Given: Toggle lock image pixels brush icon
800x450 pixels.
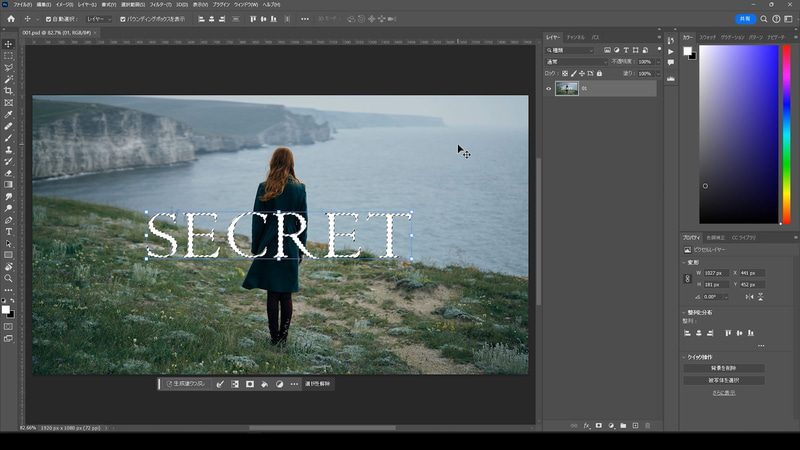Looking at the screenshot, I should (573, 73).
